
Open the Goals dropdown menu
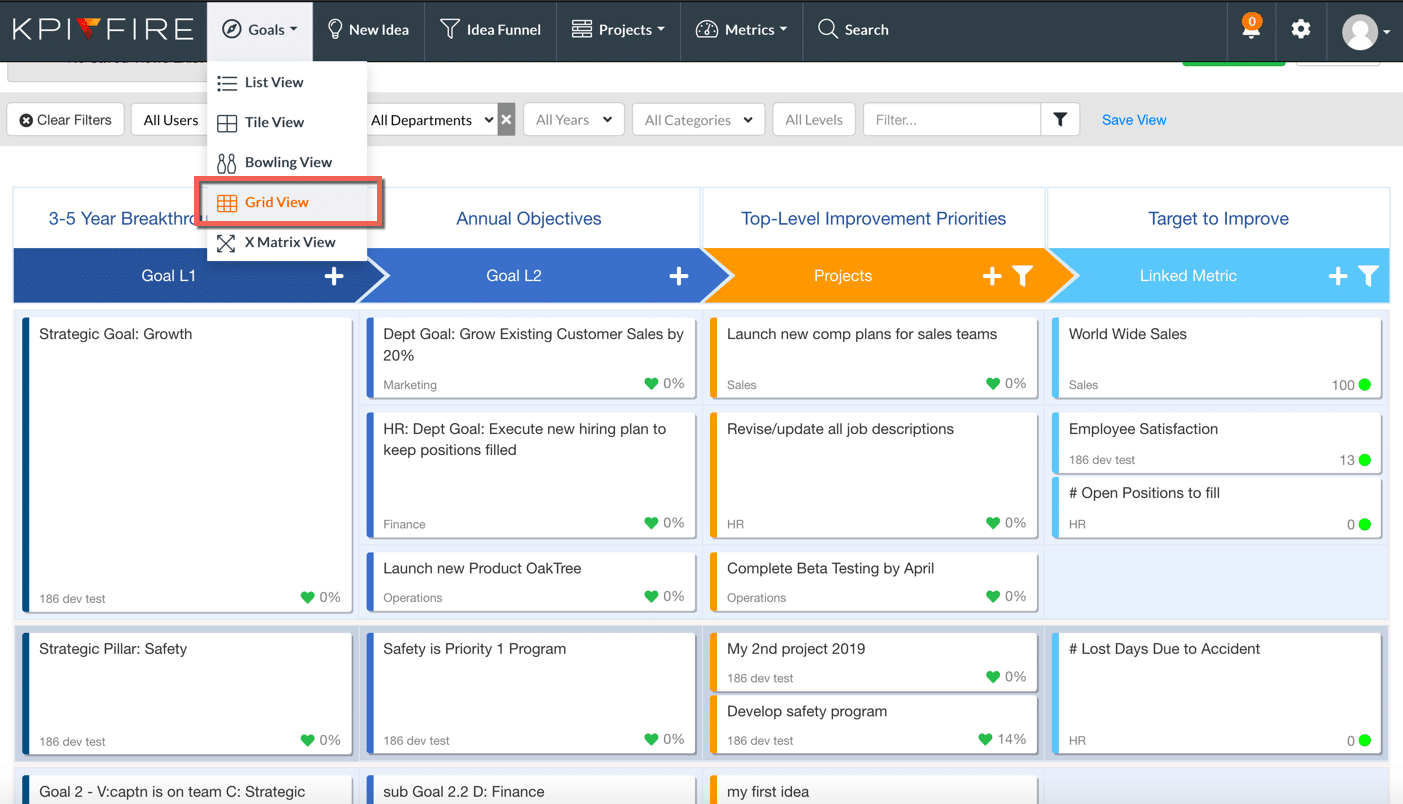tap(260, 30)
